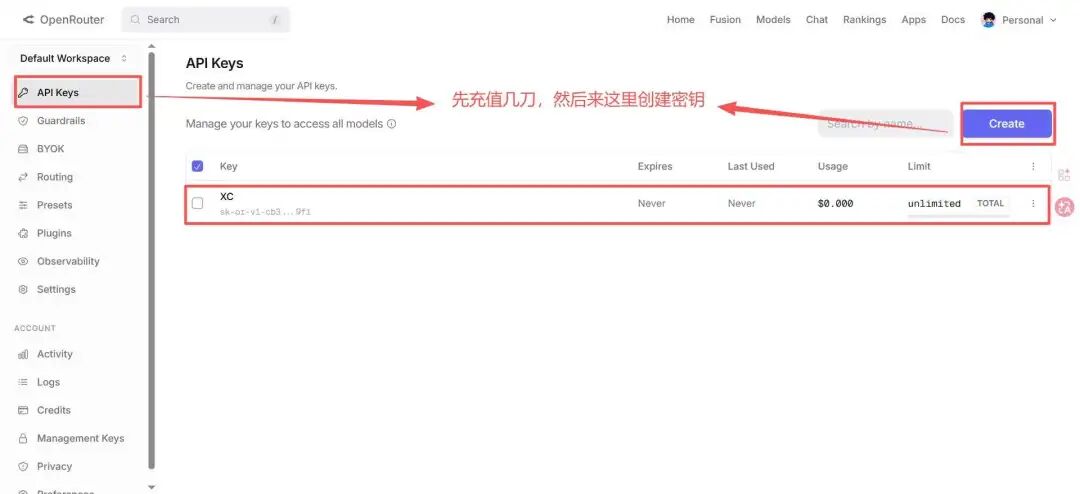Click the sidebar scroll-down arrow
The width and height of the screenshot is (1080, 494).
coord(152,487)
